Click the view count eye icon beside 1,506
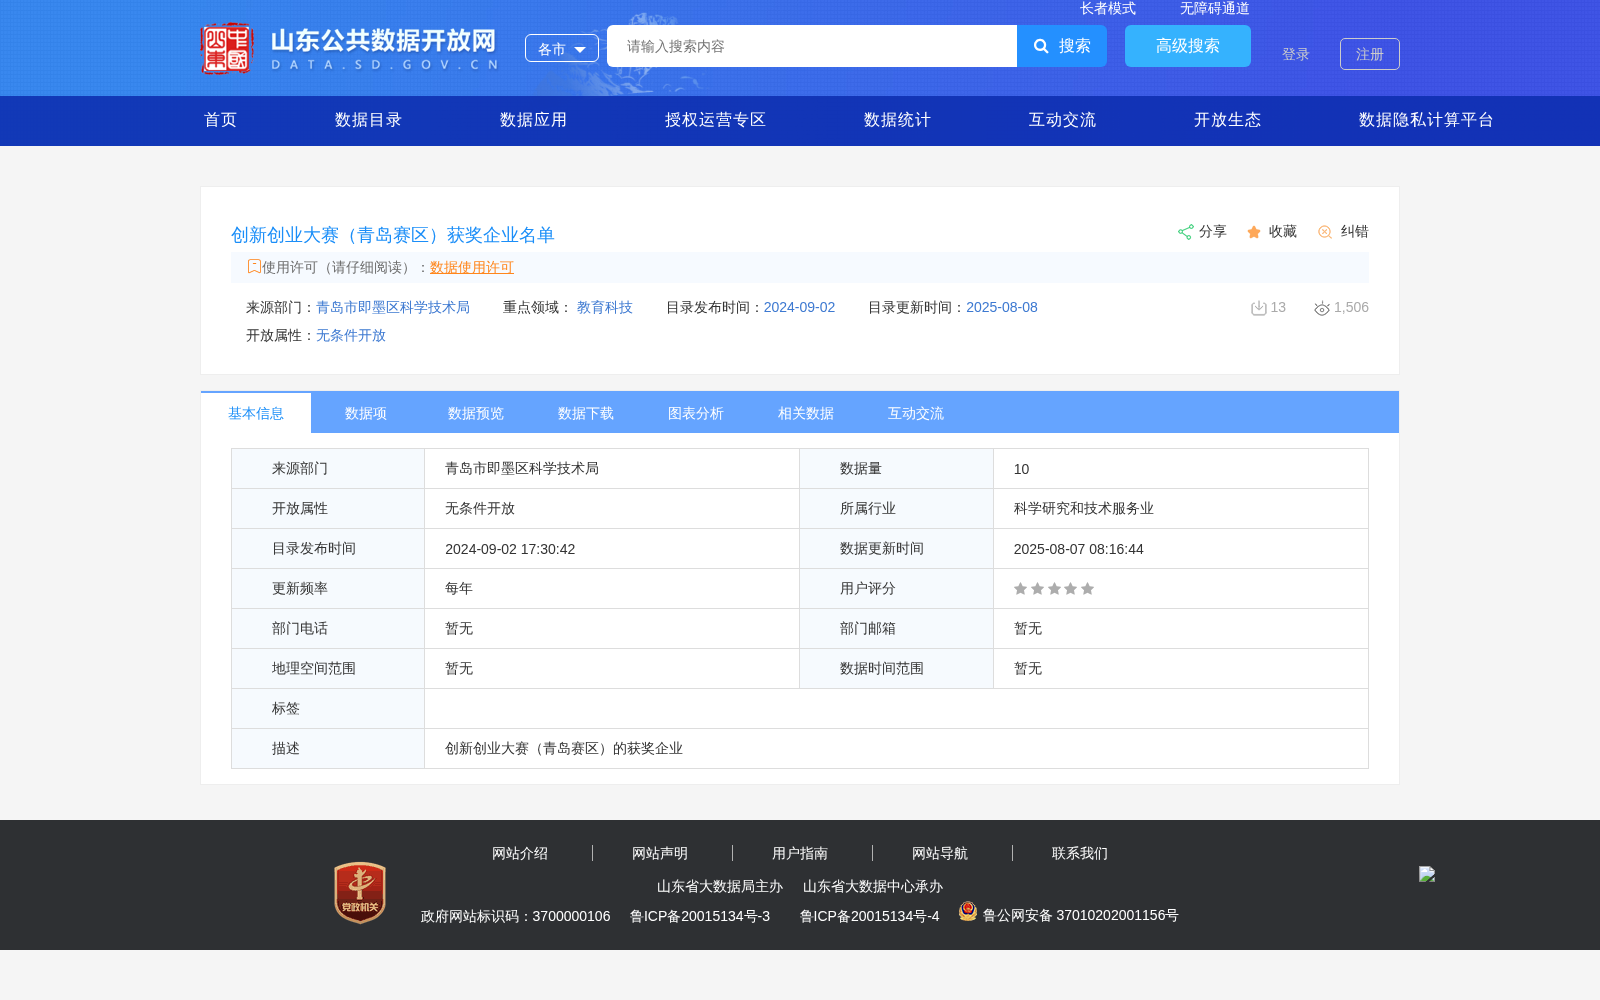Screen dimensions: 1600x1000 tap(1322, 308)
